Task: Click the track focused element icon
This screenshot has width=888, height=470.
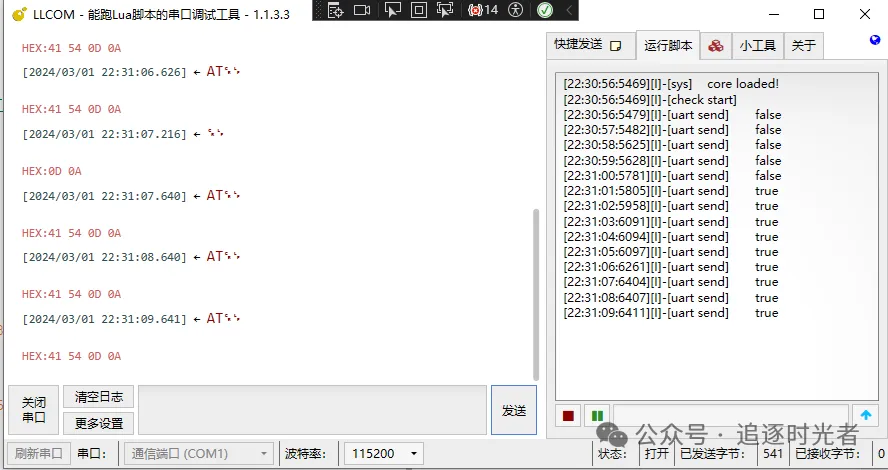Action: point(445,10)
